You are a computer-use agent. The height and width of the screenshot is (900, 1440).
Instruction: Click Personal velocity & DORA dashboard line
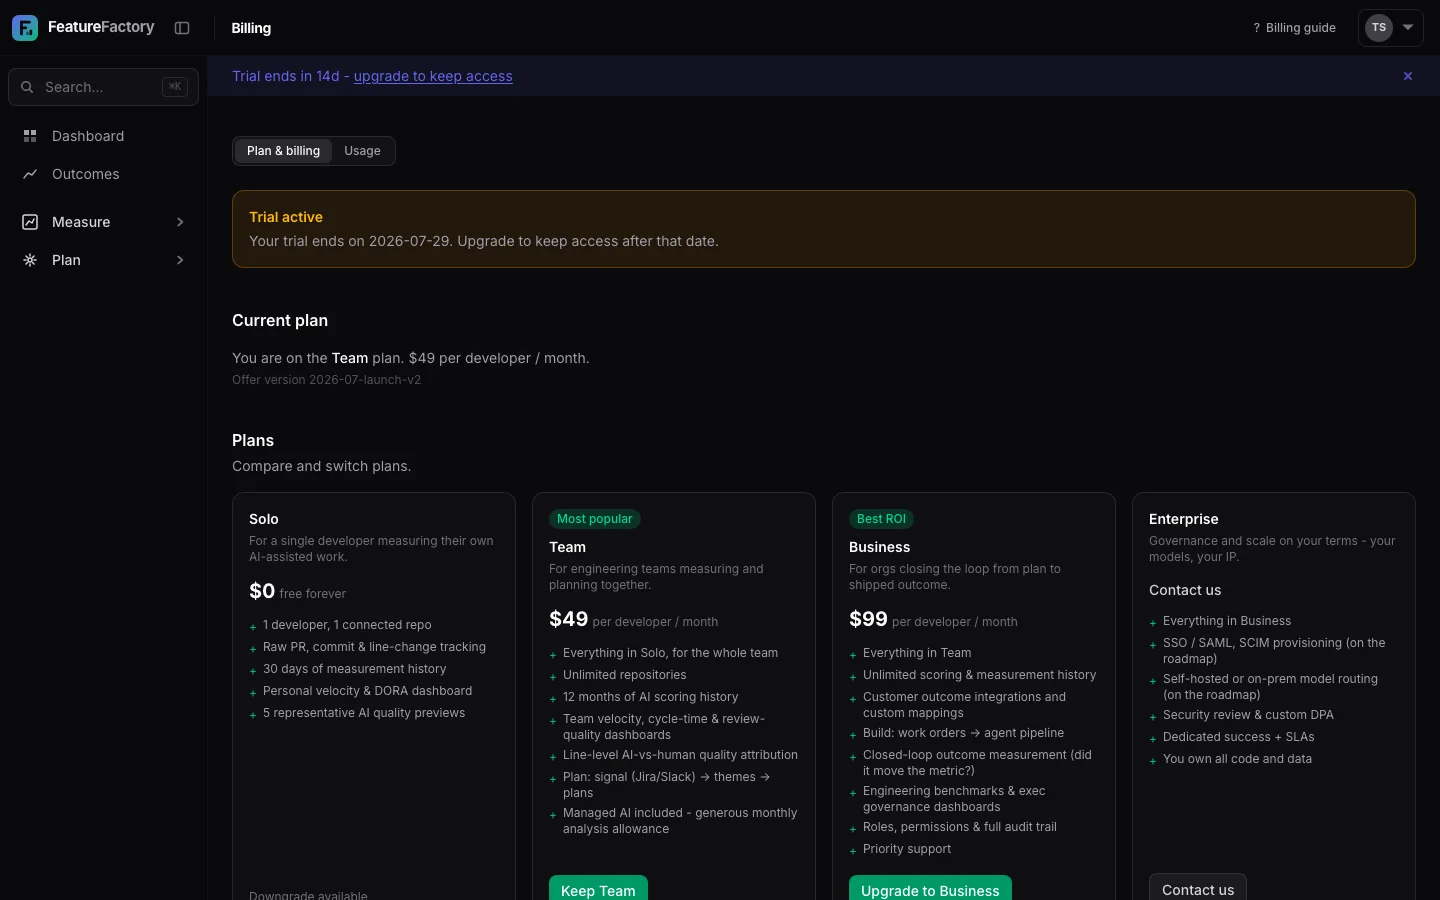pyautogui.click(x=367, y=691)
